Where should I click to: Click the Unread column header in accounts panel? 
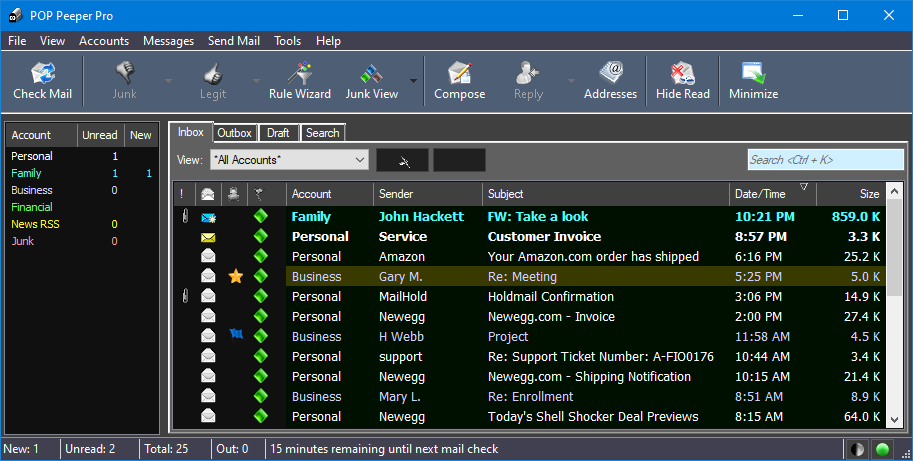coord(100,135)
